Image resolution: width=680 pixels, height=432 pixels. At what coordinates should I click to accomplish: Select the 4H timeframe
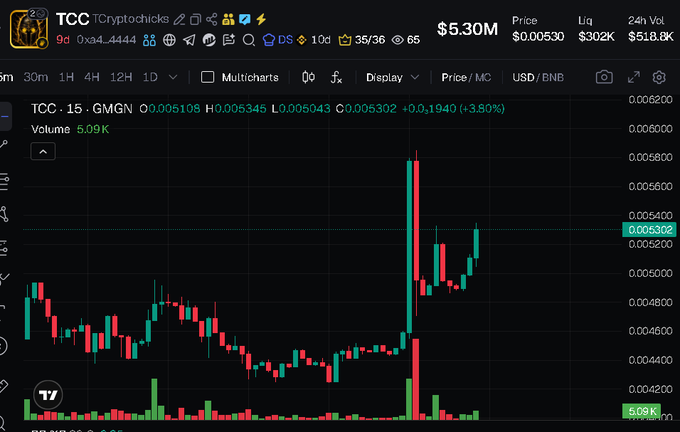pyautogui.click(x=92, y=77)
